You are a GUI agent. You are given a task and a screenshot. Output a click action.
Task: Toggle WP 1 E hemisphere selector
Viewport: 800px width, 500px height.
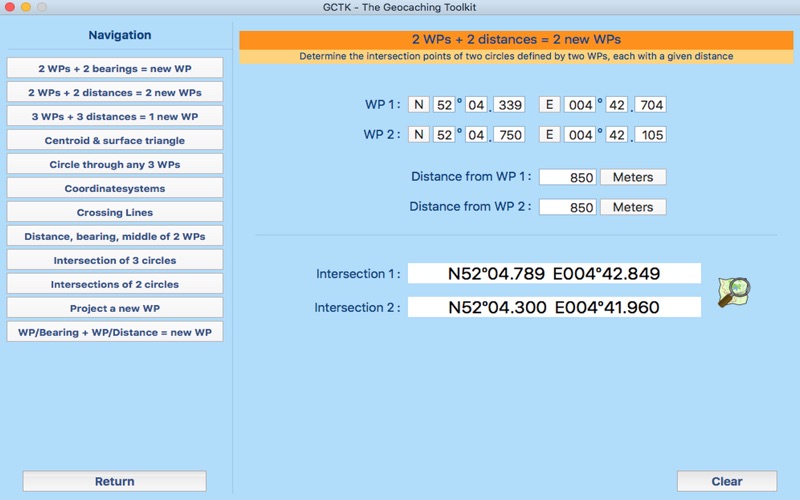549,105
